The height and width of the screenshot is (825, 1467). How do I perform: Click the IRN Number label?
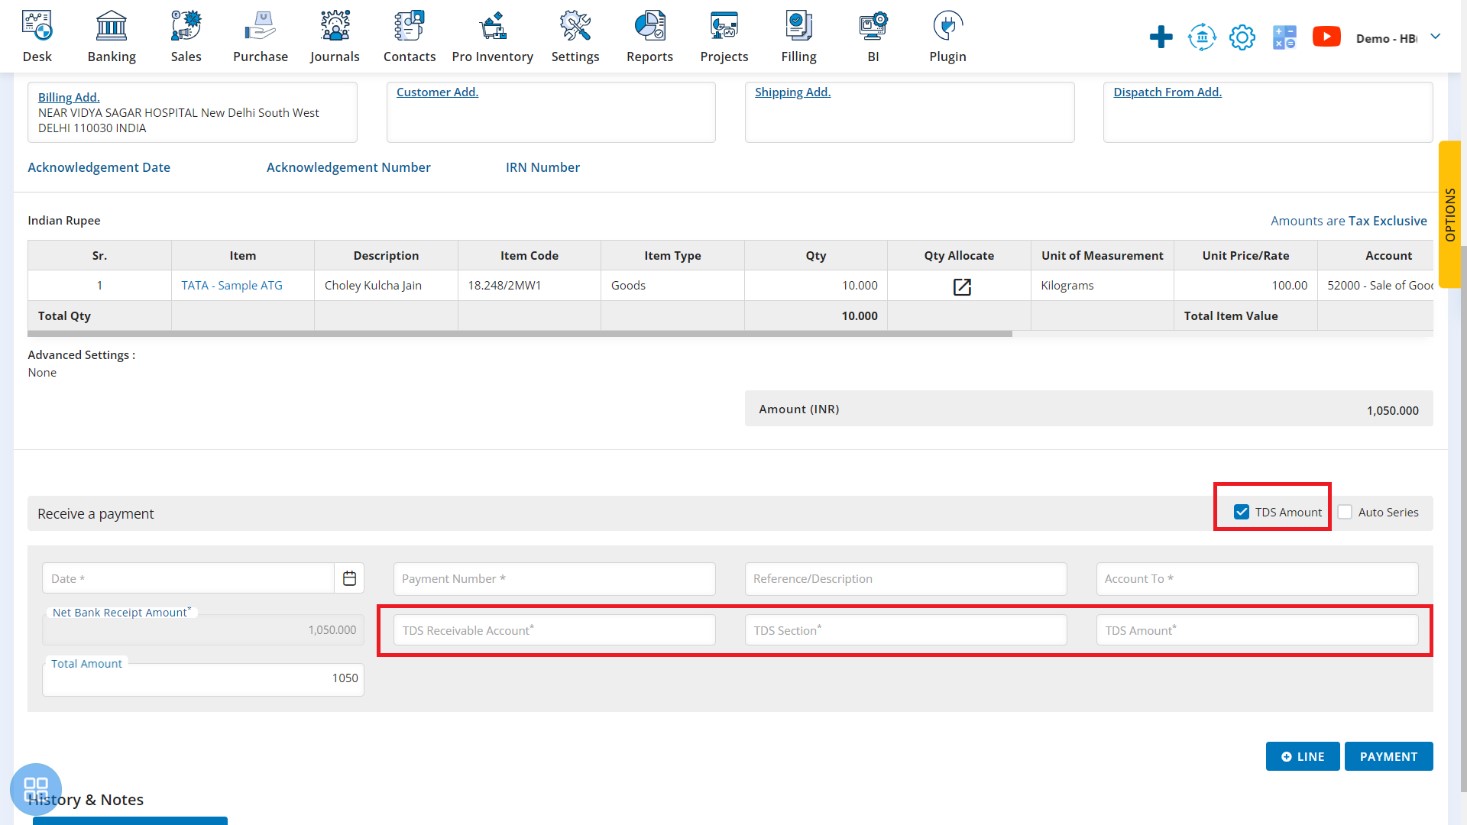(542, 168)
